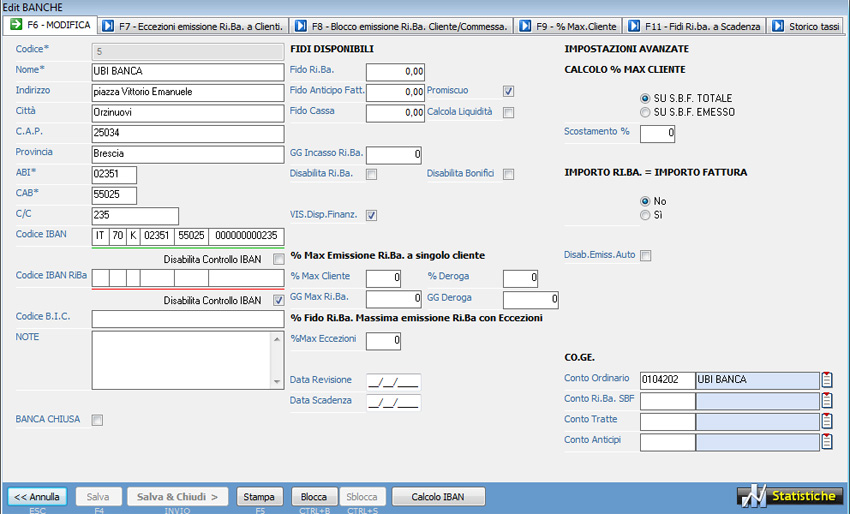Click arrow icon on F11 Fidi Ri.ba. tab
This screenshot has width=850, height=514.
pos(634,26)
